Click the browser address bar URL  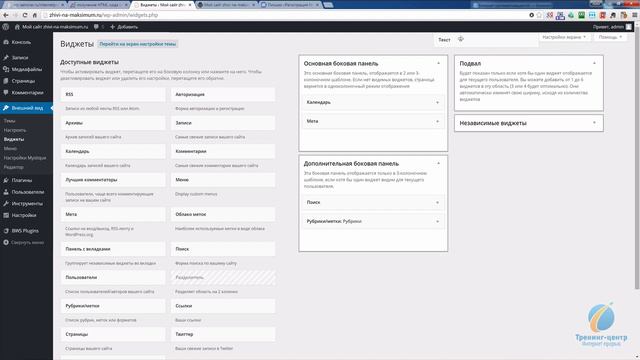point(103,15)
